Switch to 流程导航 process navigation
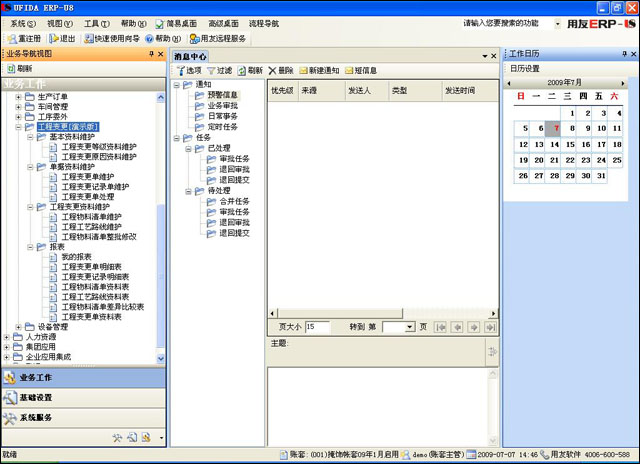Screen dimensions: 640x464 coord(264,24)
